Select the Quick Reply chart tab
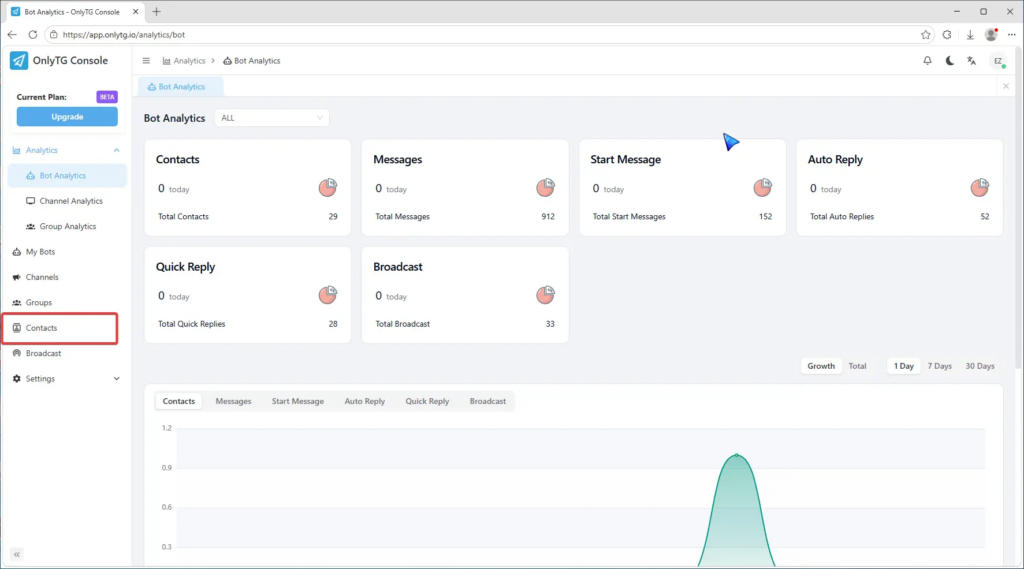The width and height of the screenshot is (1024, 569). pyautogui.click(x=427, y=401)
